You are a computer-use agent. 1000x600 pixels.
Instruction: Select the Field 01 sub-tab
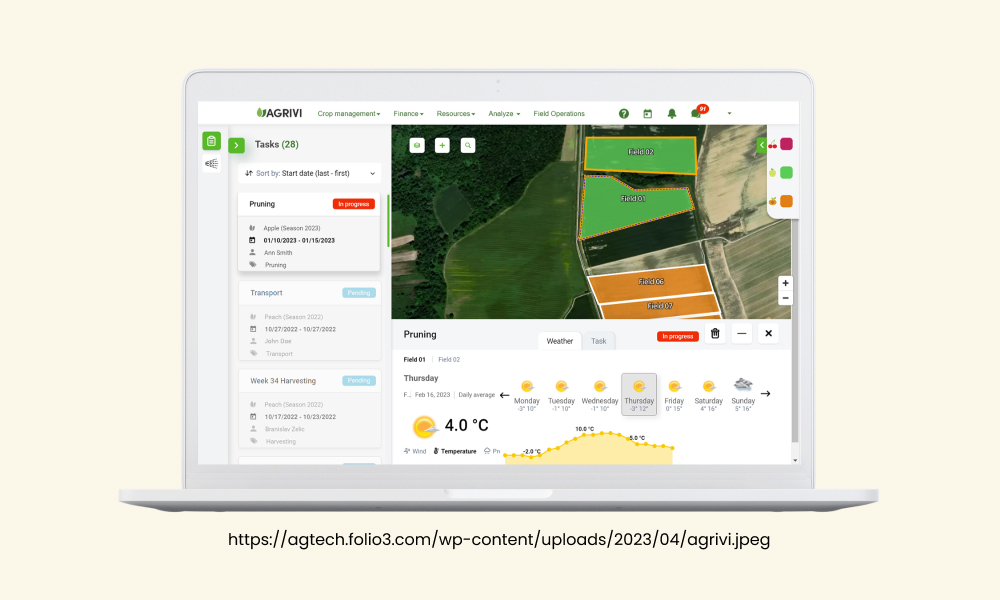[x=415, y=360]
